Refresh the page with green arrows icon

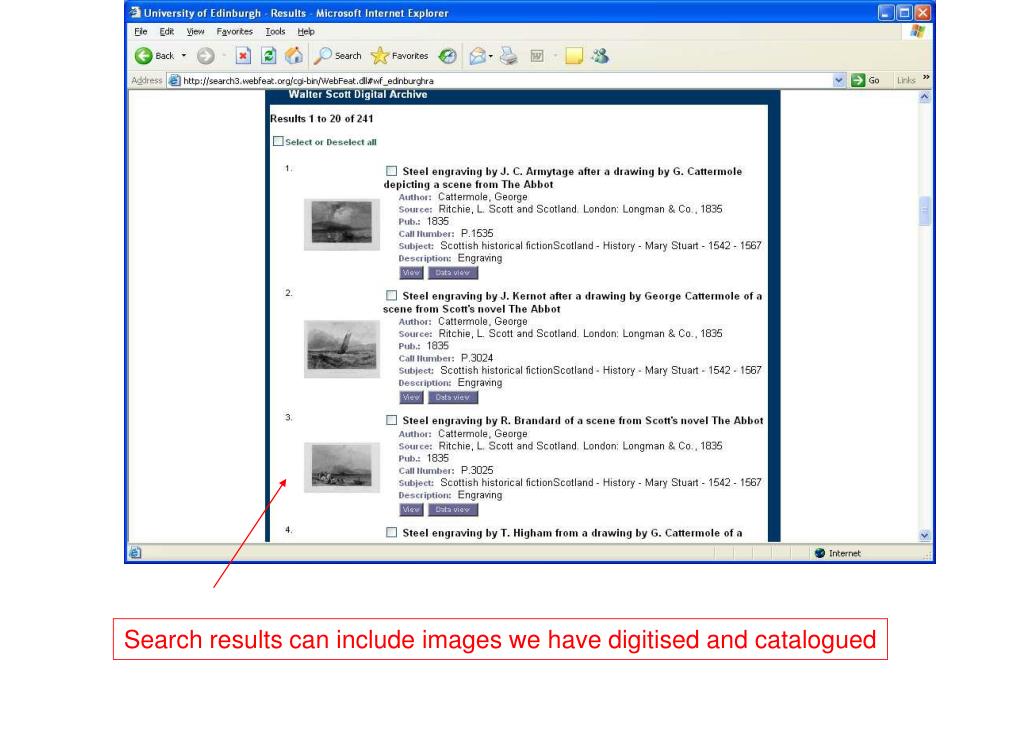(x=268, y=56)
